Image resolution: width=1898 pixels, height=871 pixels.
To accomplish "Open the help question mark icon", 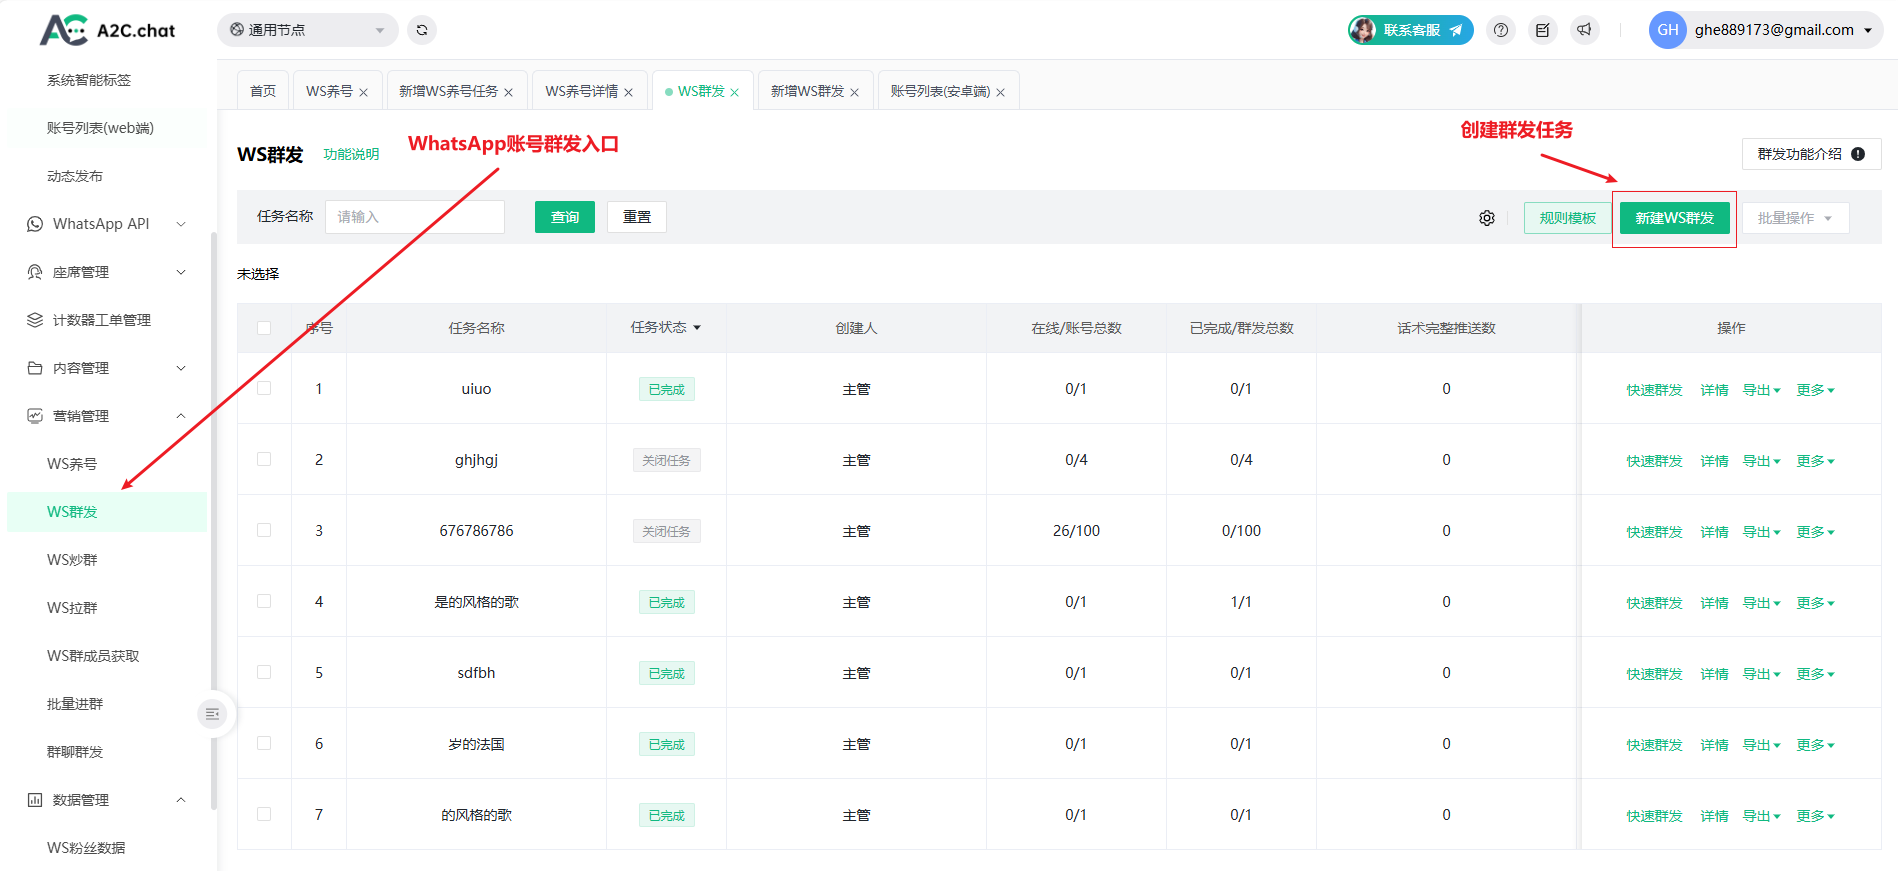I will click(x=1500, y=30).
